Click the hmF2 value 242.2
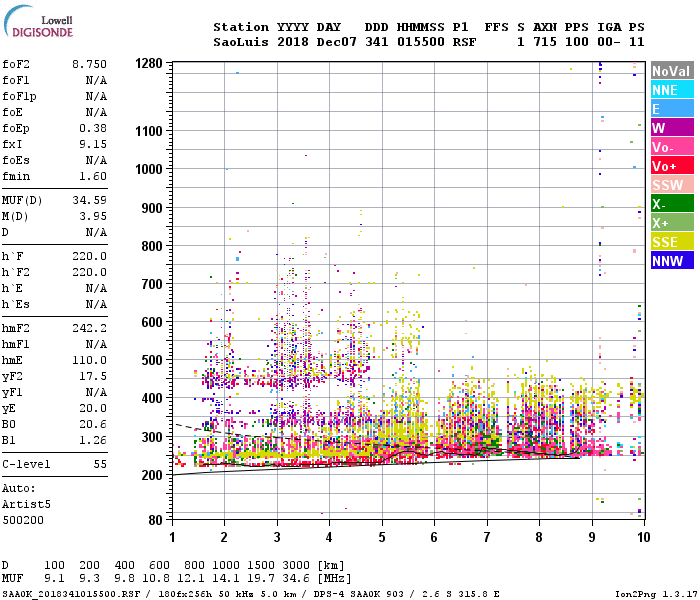Viewport: 700px width, 600px height. pos(89,329)
